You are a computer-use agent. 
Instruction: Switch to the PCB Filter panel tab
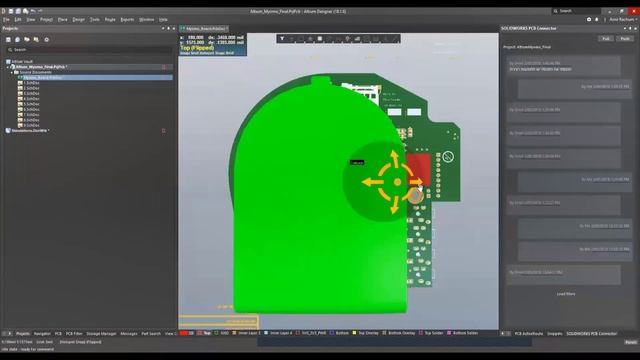[74, 333]
